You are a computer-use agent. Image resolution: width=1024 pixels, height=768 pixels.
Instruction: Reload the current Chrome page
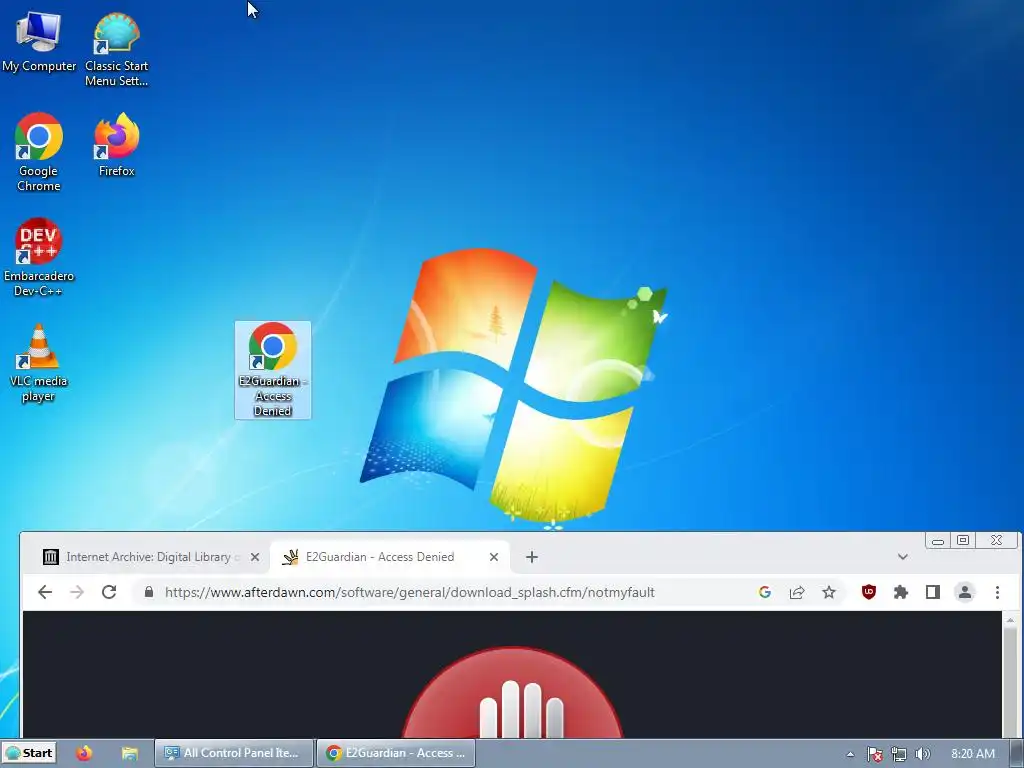click(x=109, y=592)
